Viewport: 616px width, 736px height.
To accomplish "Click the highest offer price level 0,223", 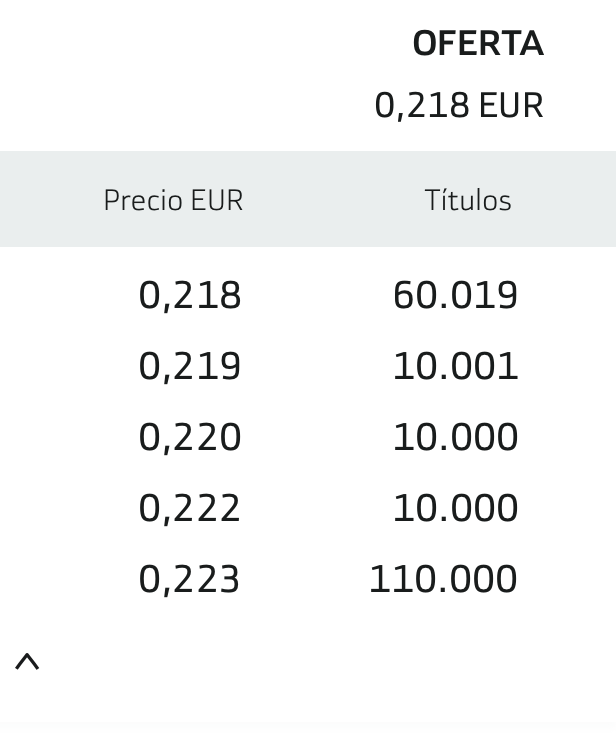I will tap(189, 580).
